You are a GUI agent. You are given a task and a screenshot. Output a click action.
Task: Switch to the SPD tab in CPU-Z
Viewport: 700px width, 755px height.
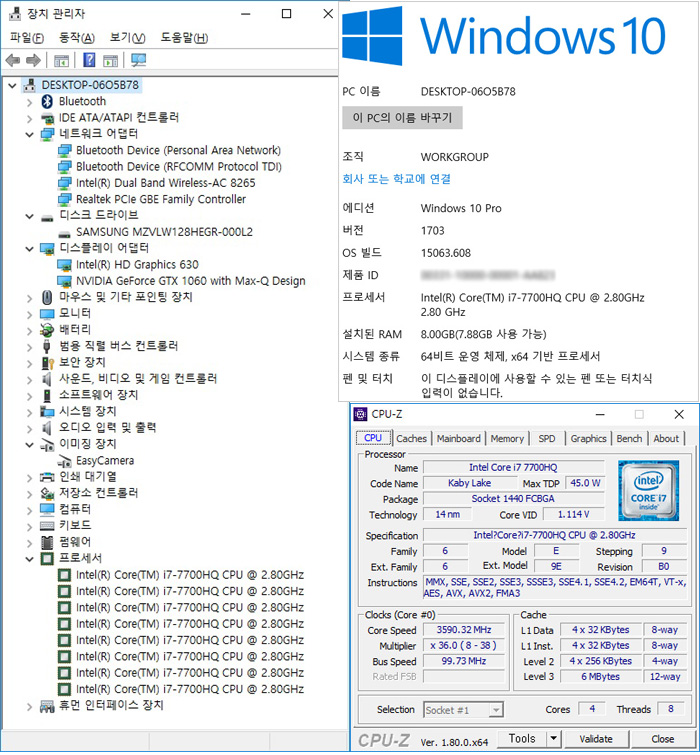point(546,439)
